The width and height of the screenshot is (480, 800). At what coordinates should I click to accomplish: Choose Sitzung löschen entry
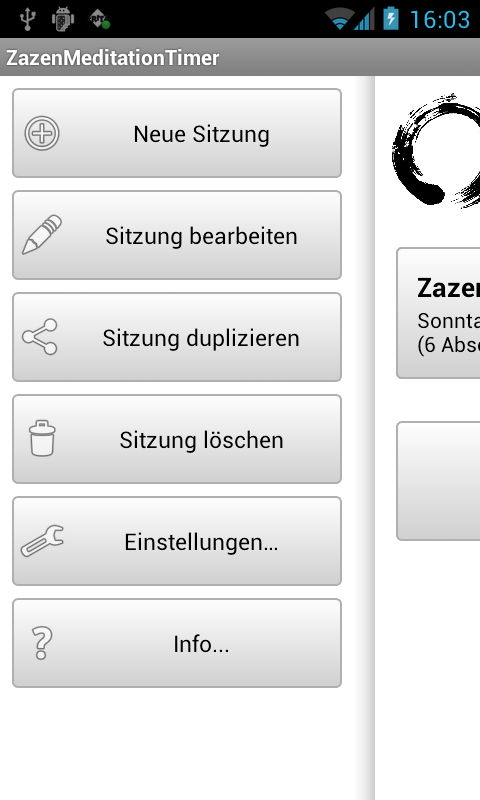[177, 439]
